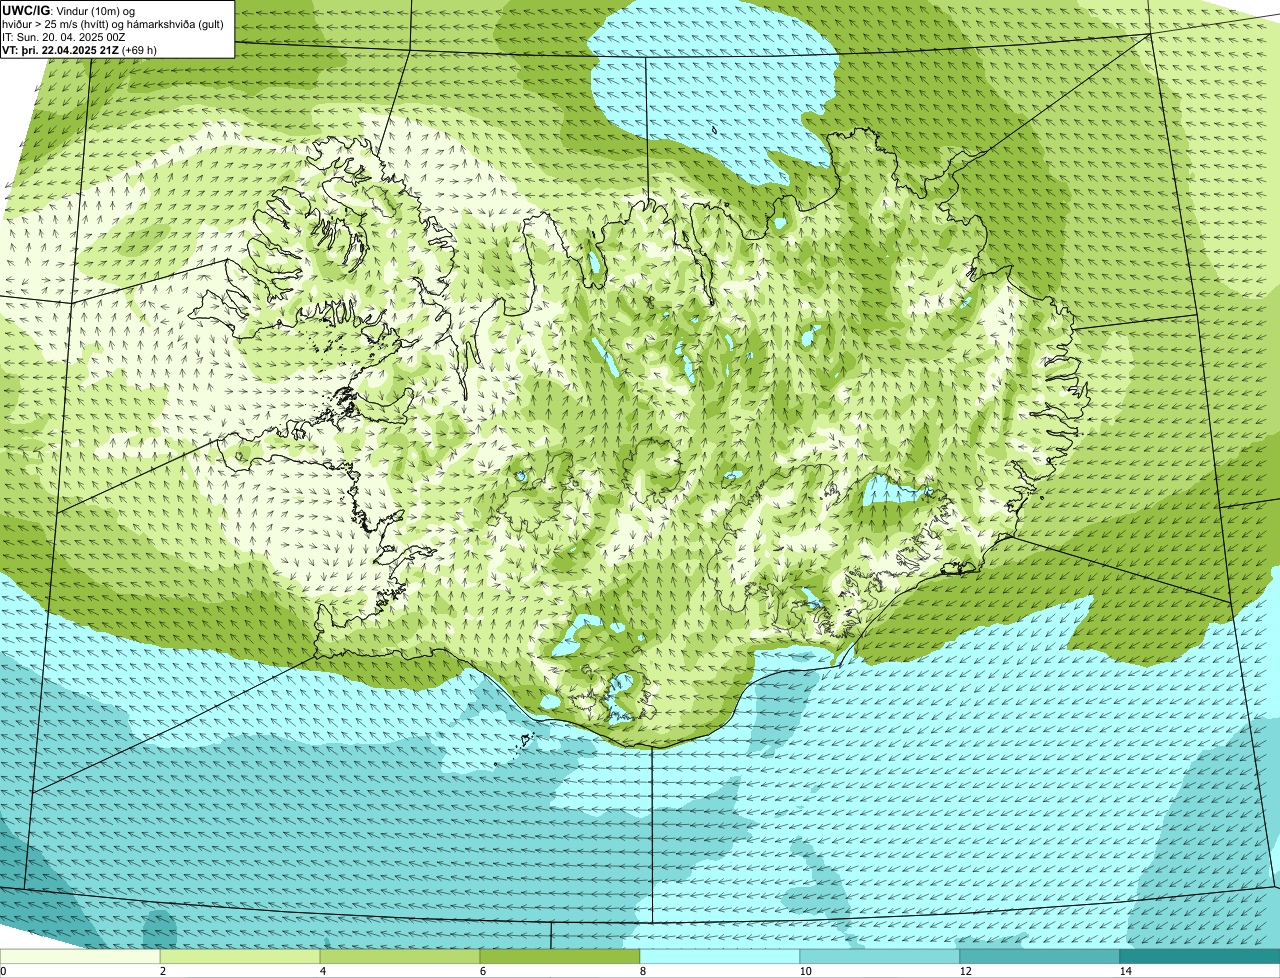The width and height of the screenshot is (1280, 978).
Task: Click the 'IT: Sun. 20. 04. 2025 00Z' line
Action: [x=63, y=36]
